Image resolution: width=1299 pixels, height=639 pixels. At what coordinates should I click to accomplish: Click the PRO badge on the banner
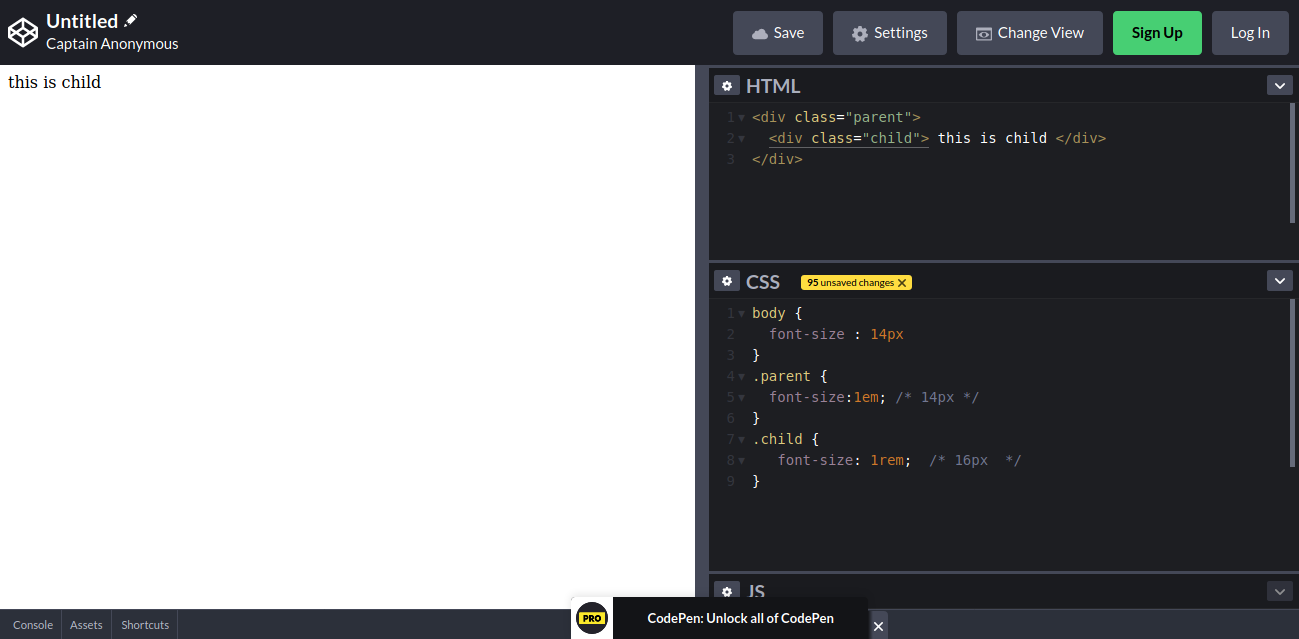pyautogui.click(x=591, y=618)
